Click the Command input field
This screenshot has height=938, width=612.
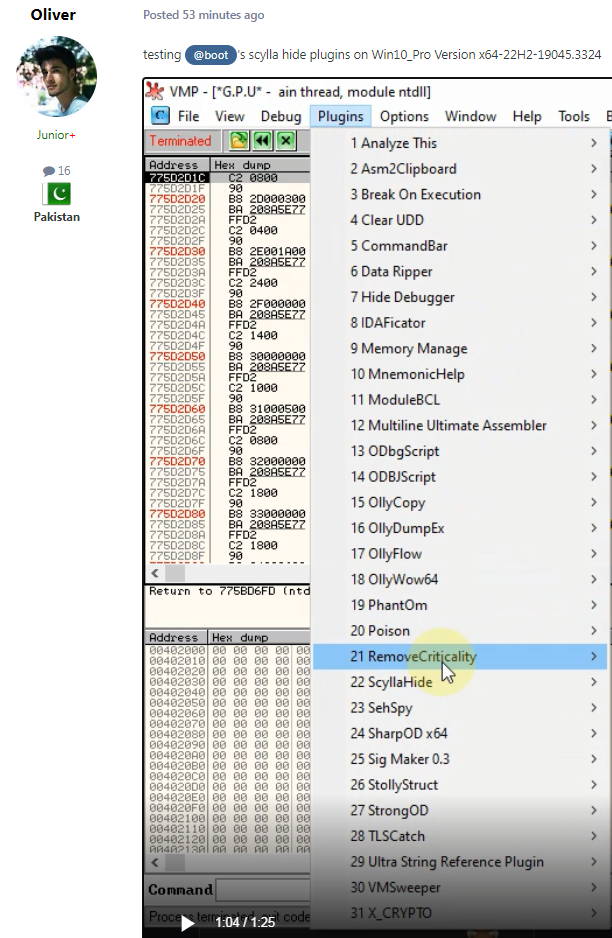(x=263, y=890)
